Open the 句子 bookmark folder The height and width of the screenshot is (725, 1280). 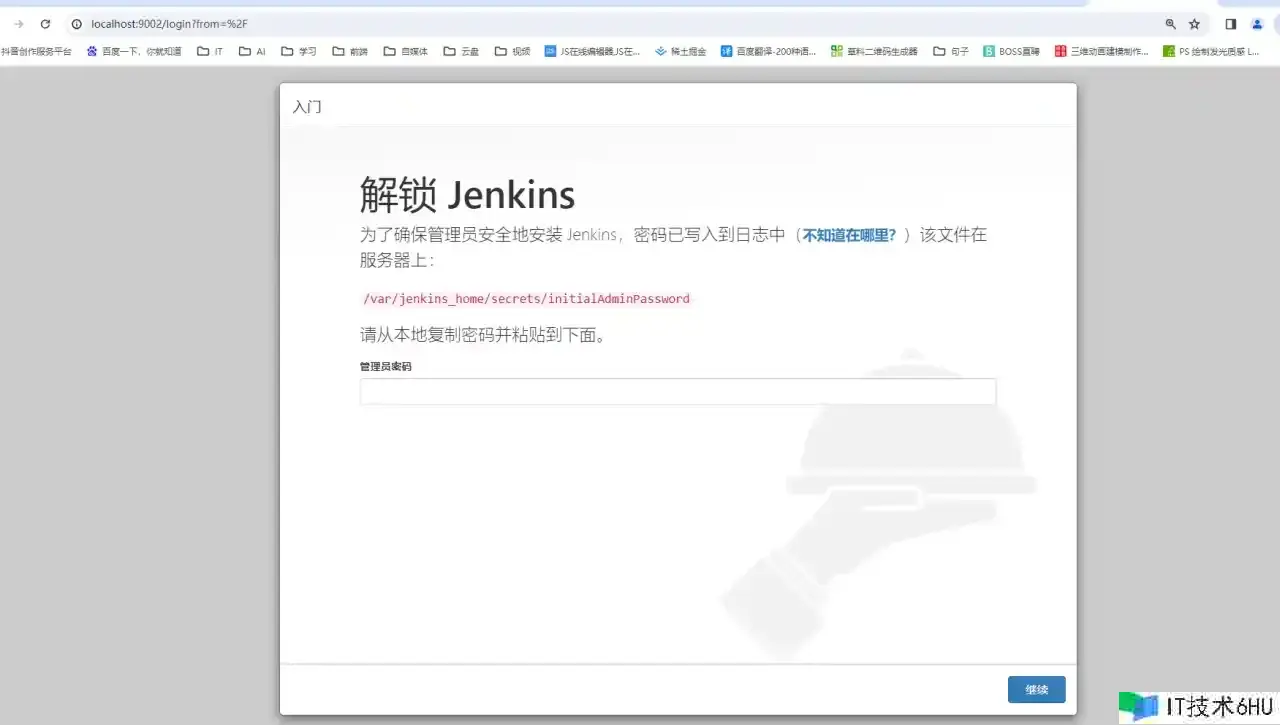point(951,51)
